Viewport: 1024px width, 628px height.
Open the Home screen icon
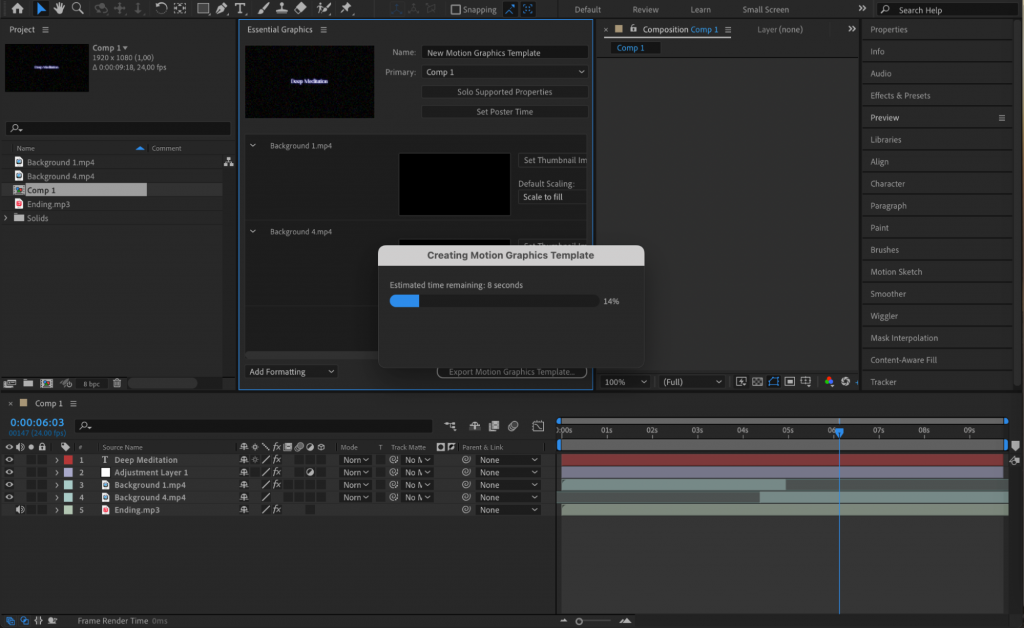pos(17,11)
